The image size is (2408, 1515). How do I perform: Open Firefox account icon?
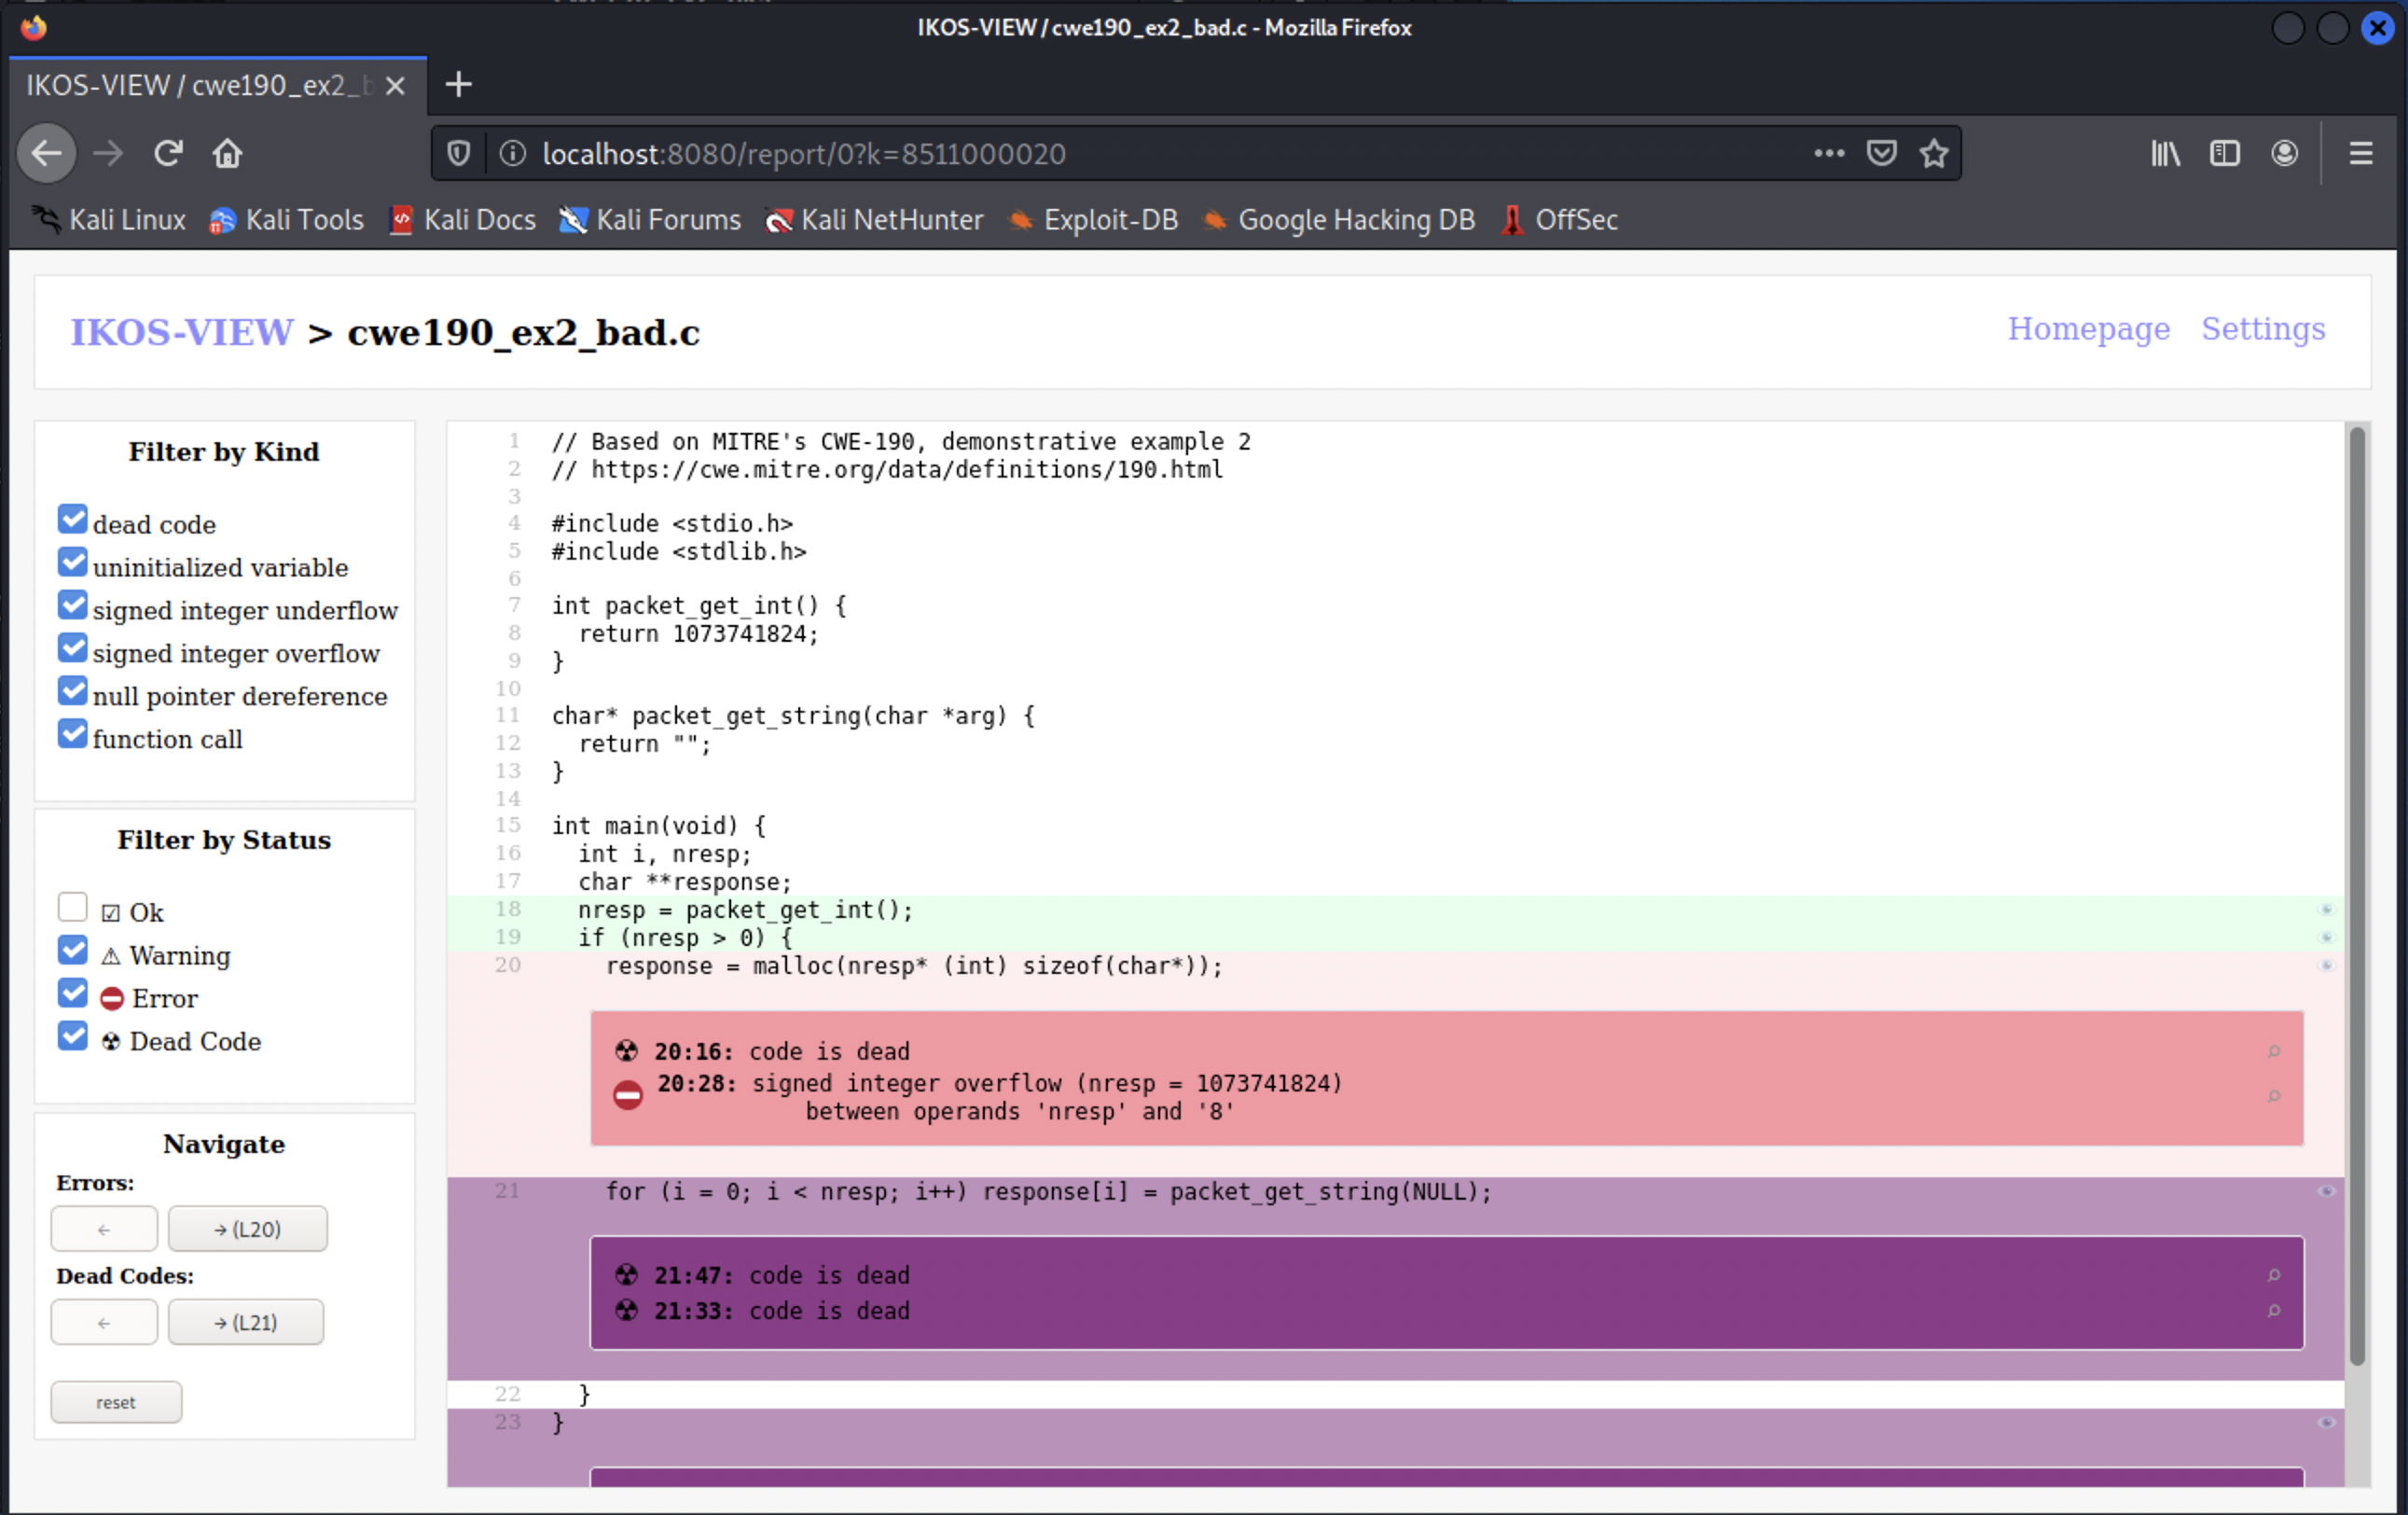pos(2284,153)
